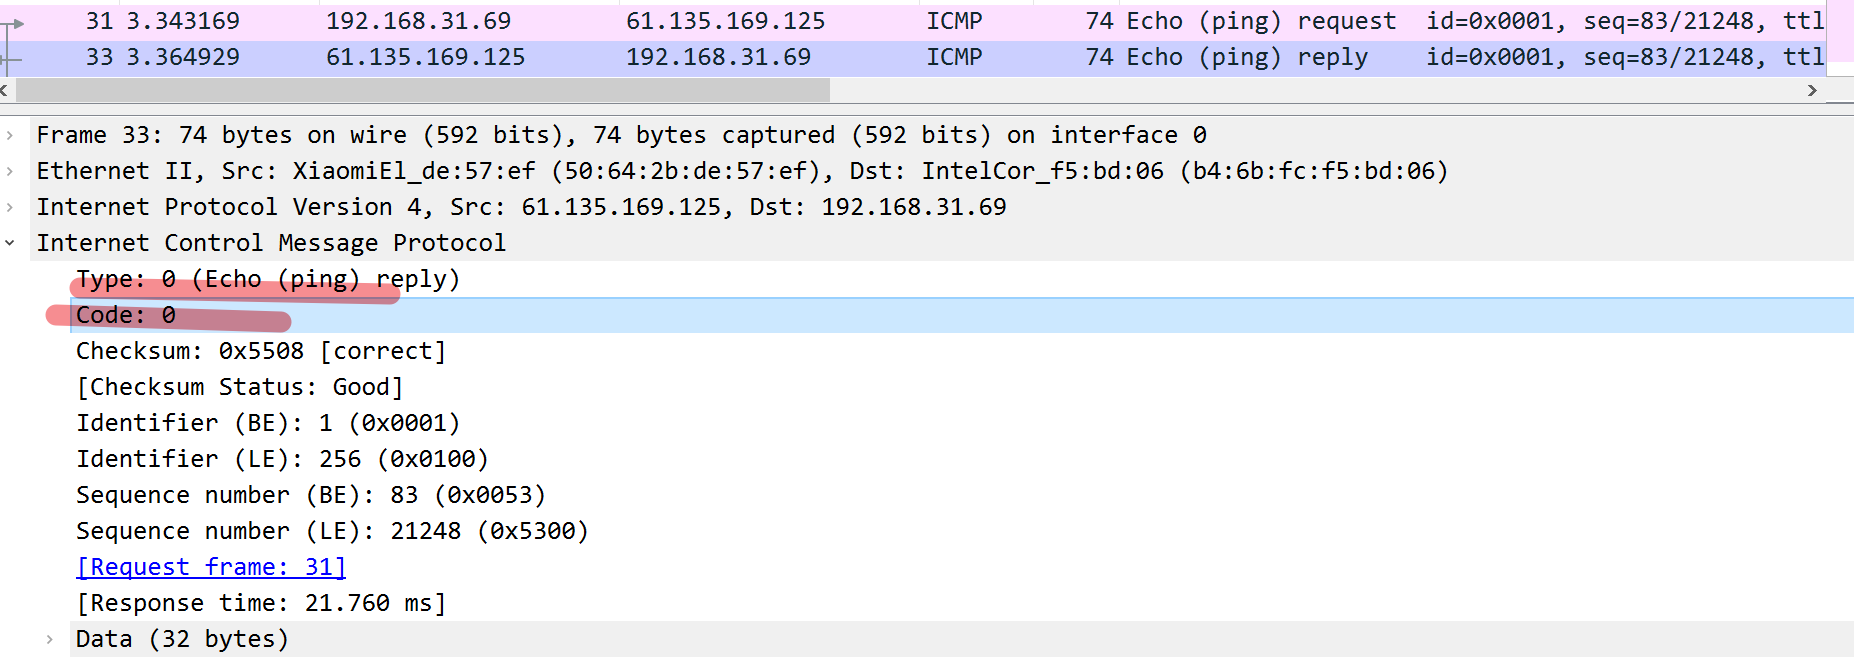Expand Internet Protocol Version 4 node
The width and height of the screenshot is (1854, 665).
tap(10, 207)
